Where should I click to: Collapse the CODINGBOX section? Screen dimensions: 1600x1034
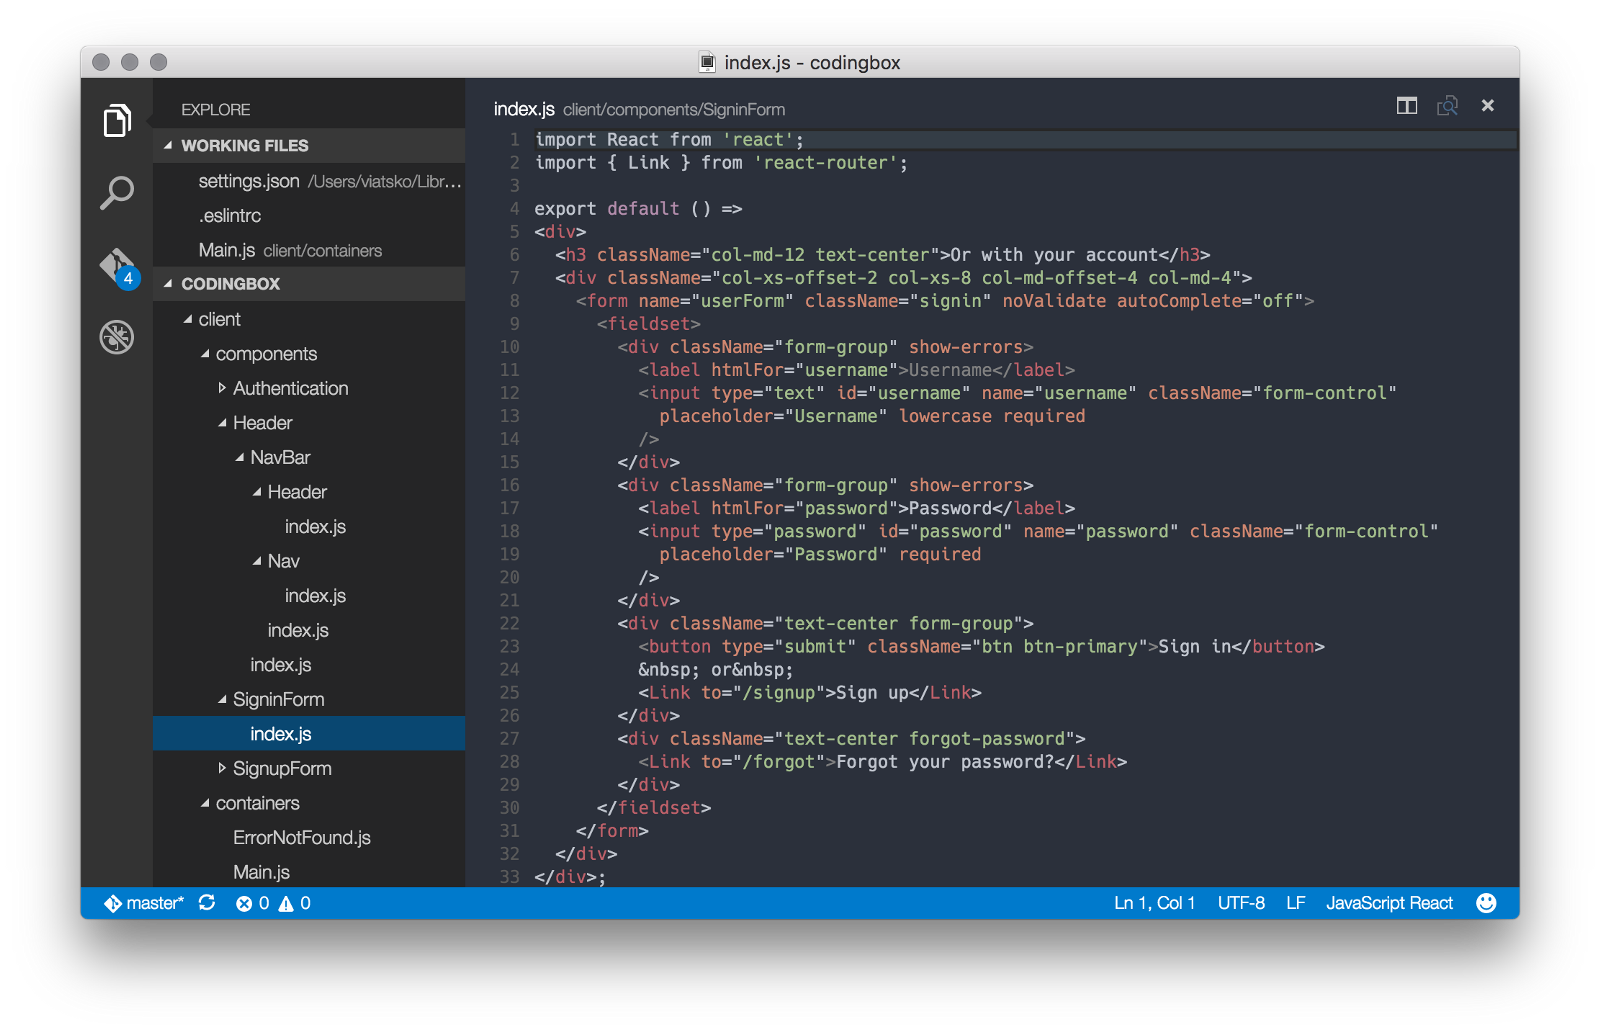coord(168,284)
